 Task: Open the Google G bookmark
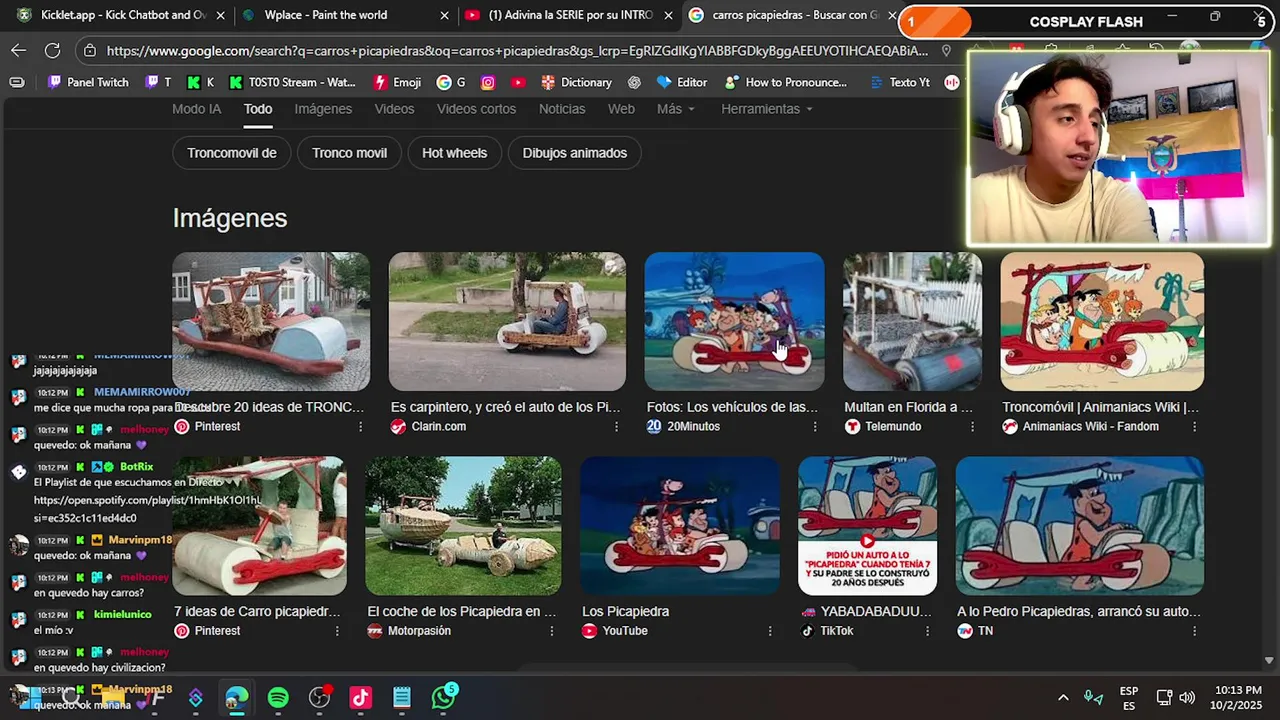click(451, 82)
